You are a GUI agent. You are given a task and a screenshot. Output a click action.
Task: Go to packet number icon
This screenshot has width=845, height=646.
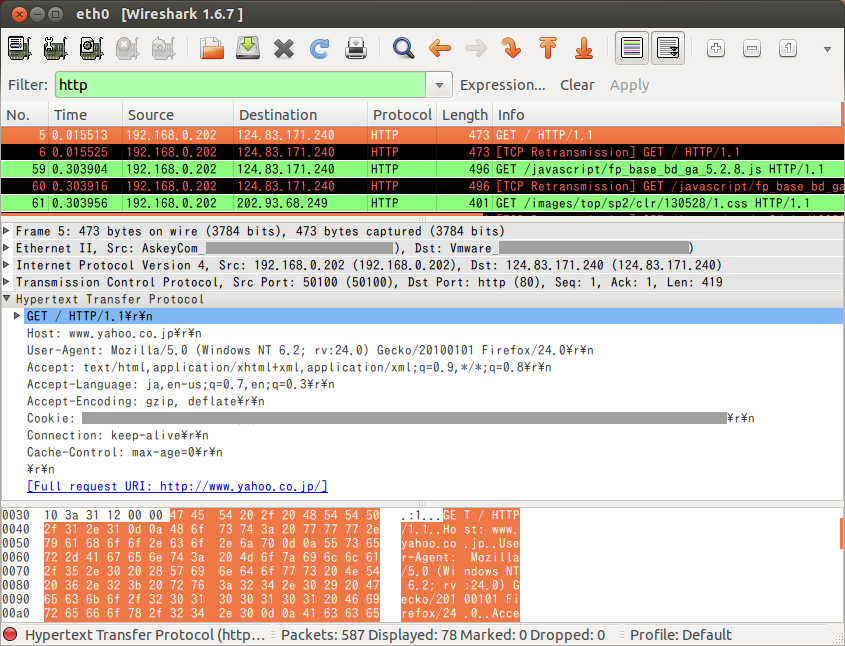511,48
